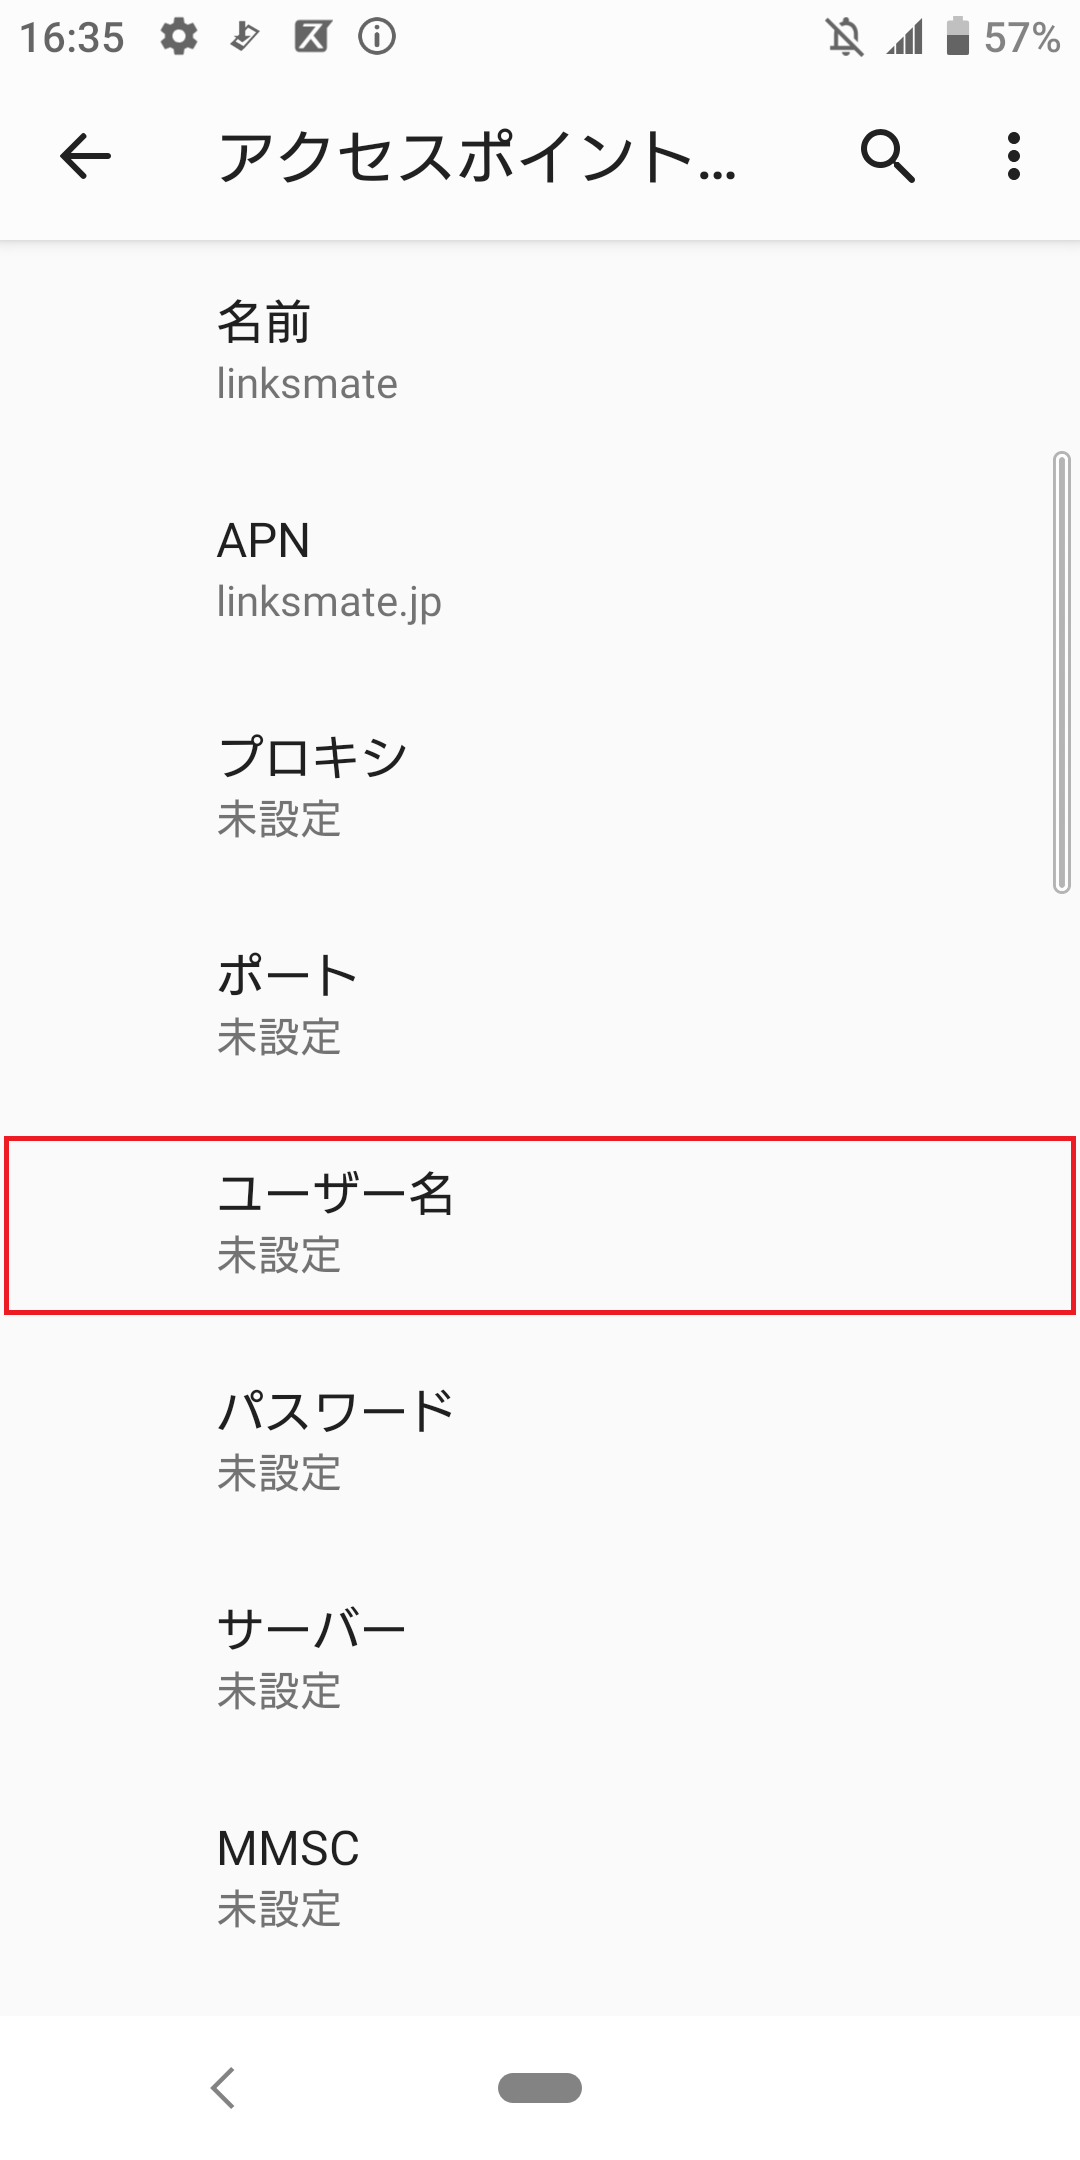The height and width of the screenshot is (2160, 1080).
Task: Tap the scrollbar on the right edge
Action: (1062, 670)
